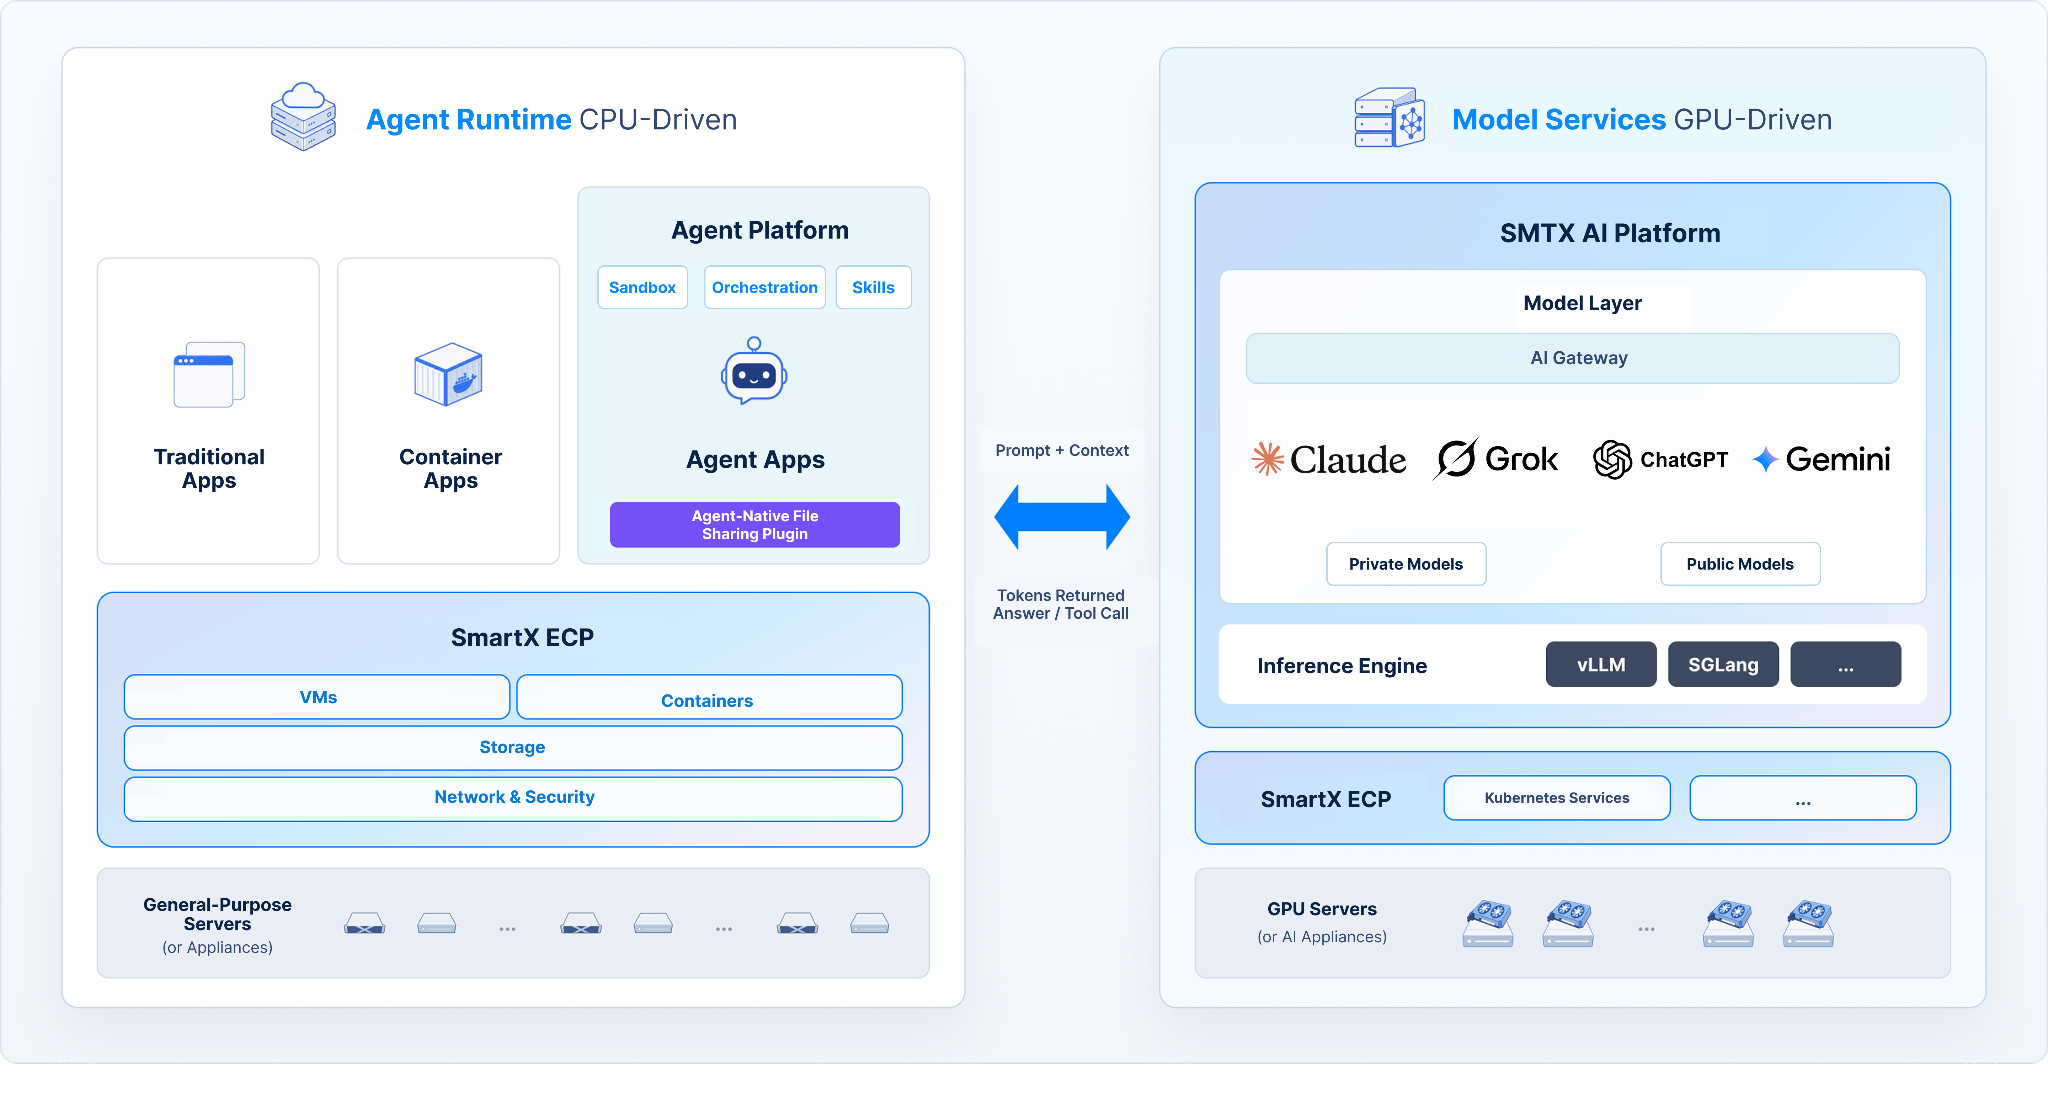This screenshot has height=1094, width=2048.
Task: Click the 'Tokens Returned Answer / Tool Call' label
Action: coord(1061,604)
